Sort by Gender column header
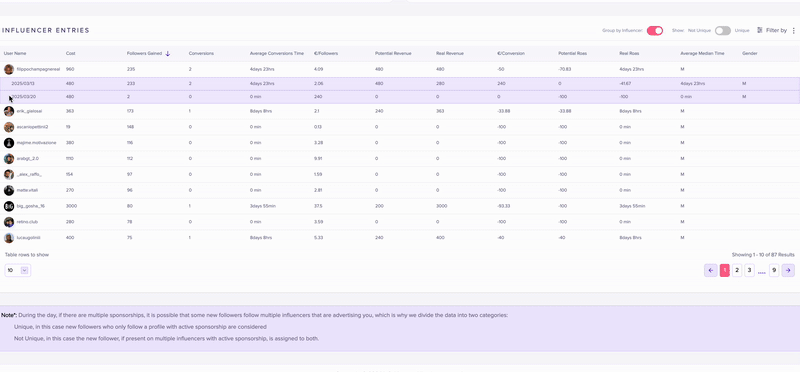800x372 pixels. (749, 54)
